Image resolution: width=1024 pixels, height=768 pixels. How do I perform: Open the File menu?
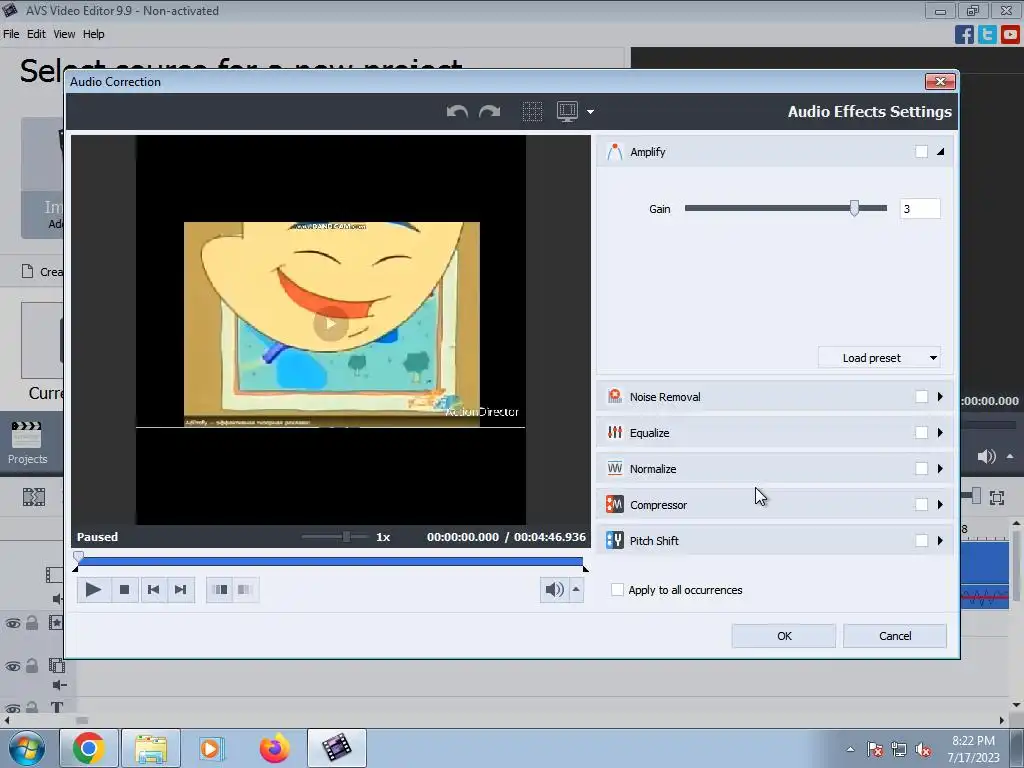click(x=11, y=34)
